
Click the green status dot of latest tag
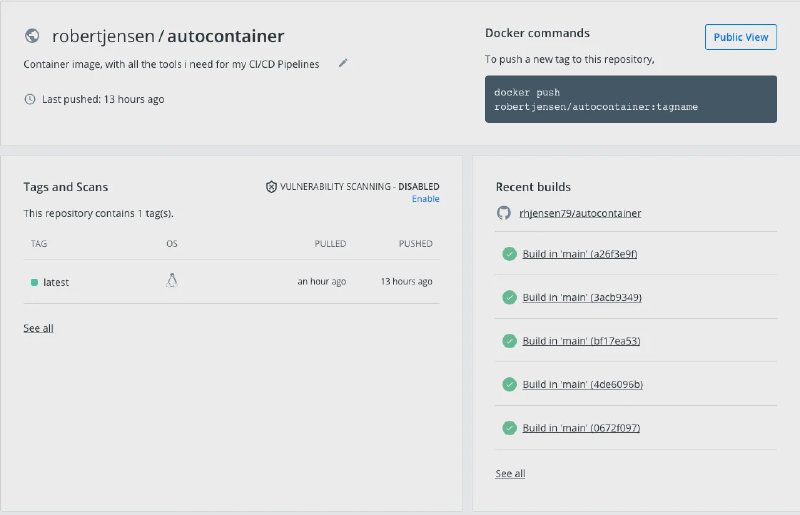point(34,282)
